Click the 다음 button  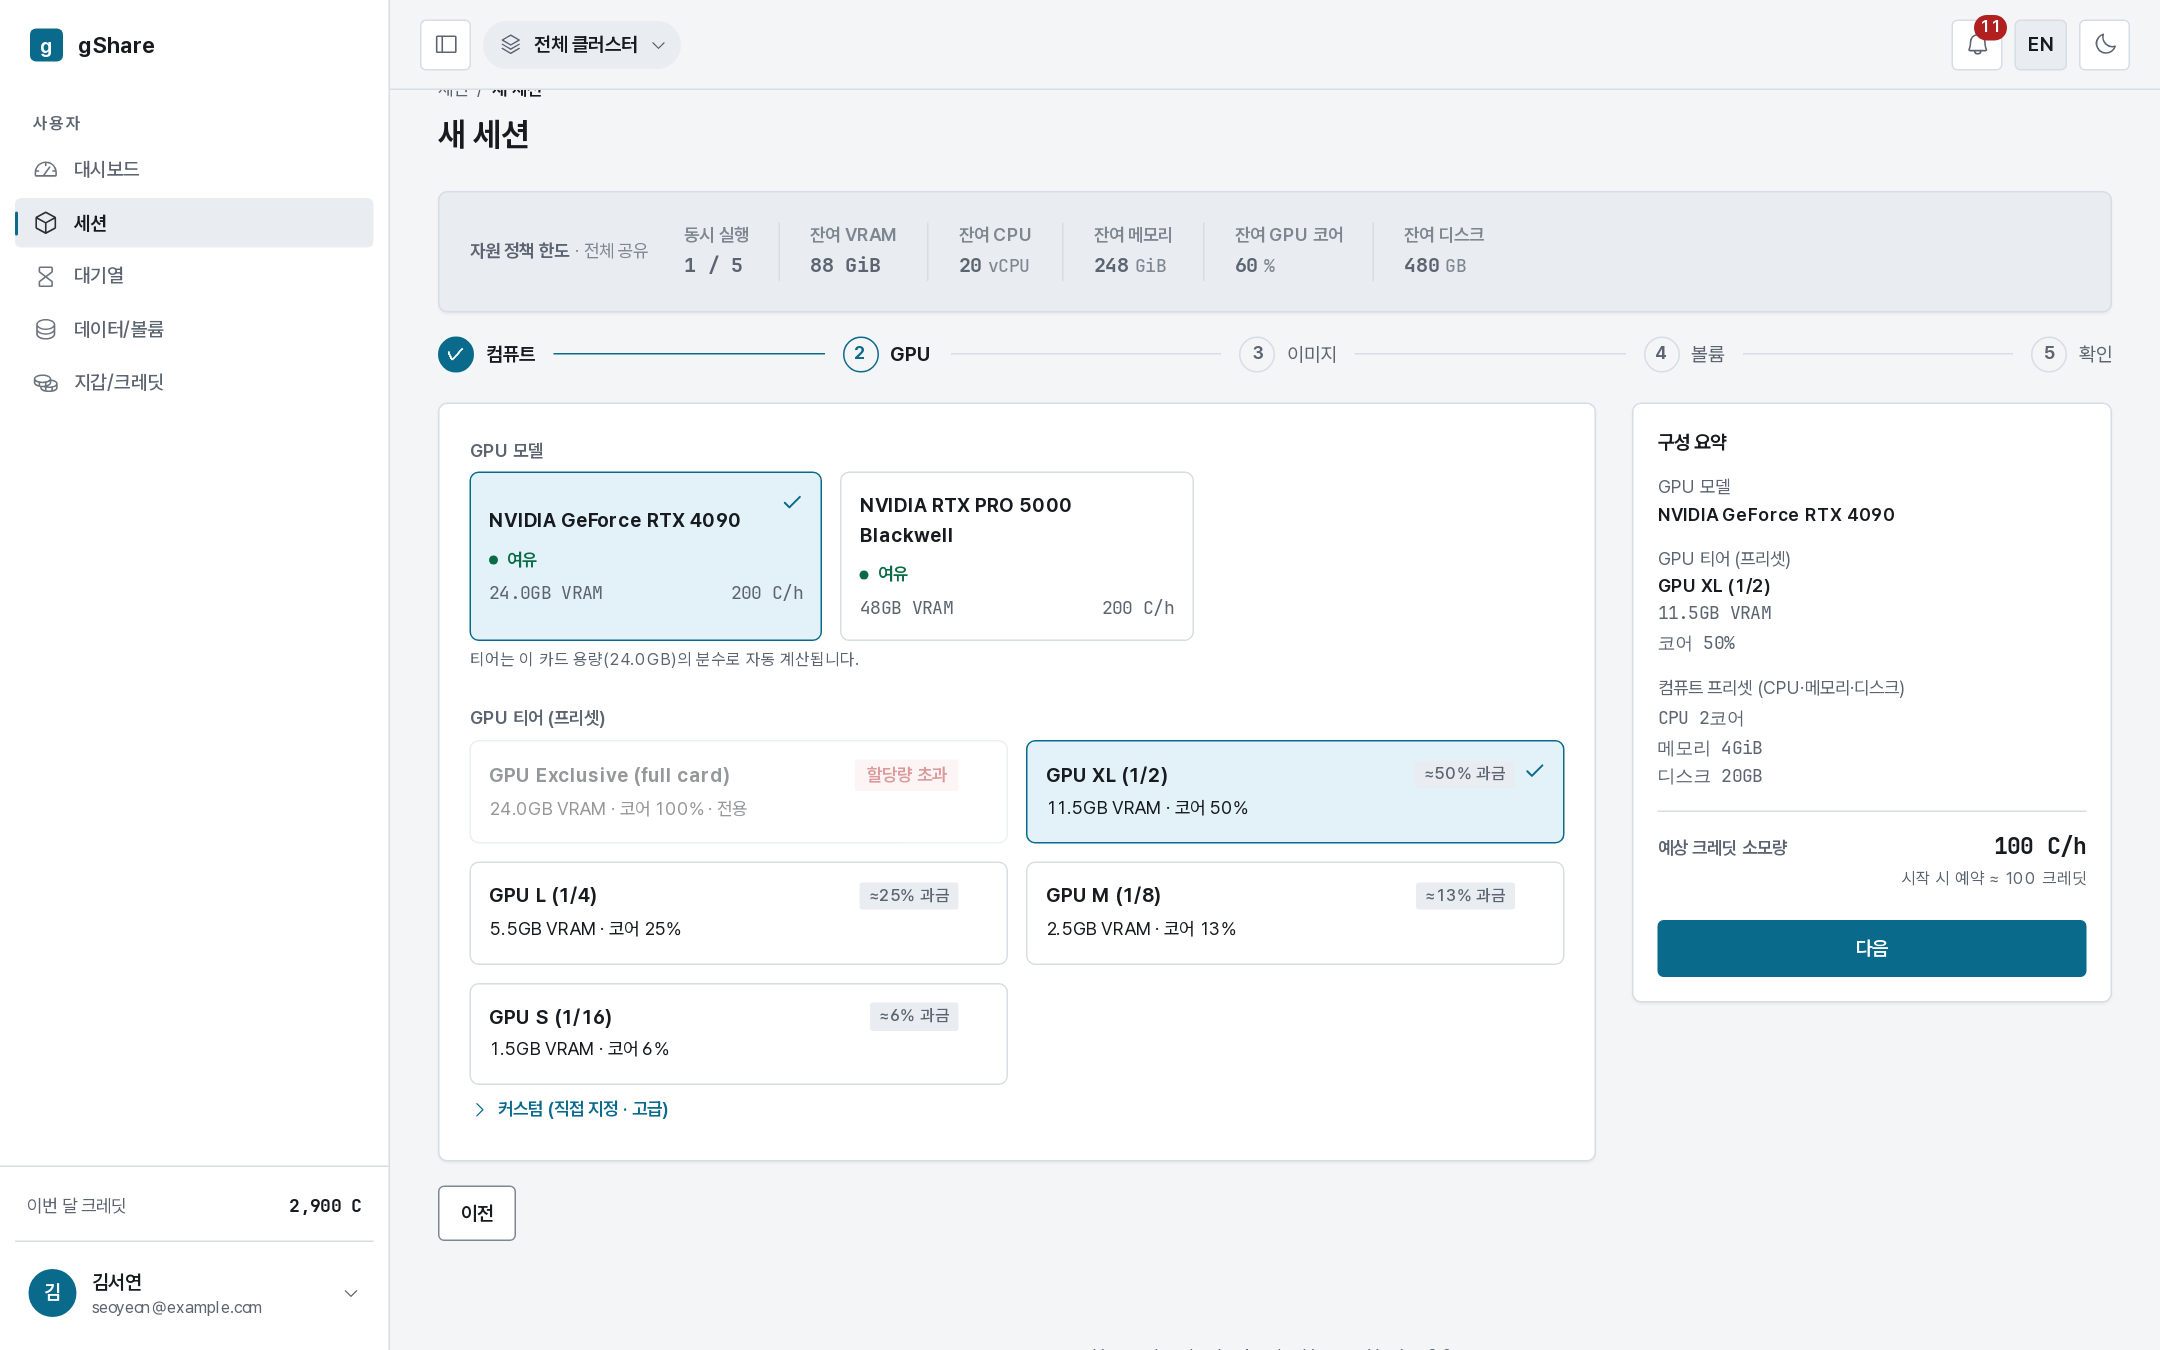click(x=1872, y=948)
